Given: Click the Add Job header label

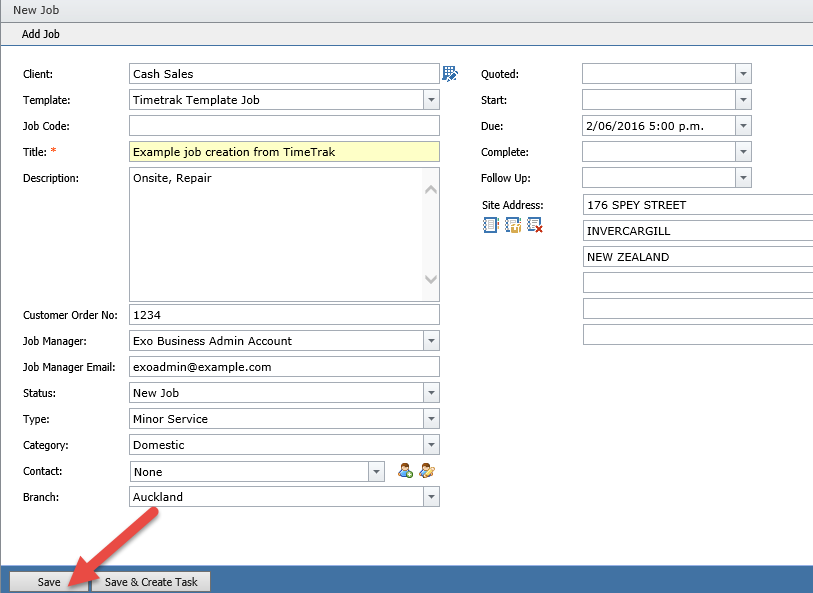Looking at the screenshot, I should (40, 34).
